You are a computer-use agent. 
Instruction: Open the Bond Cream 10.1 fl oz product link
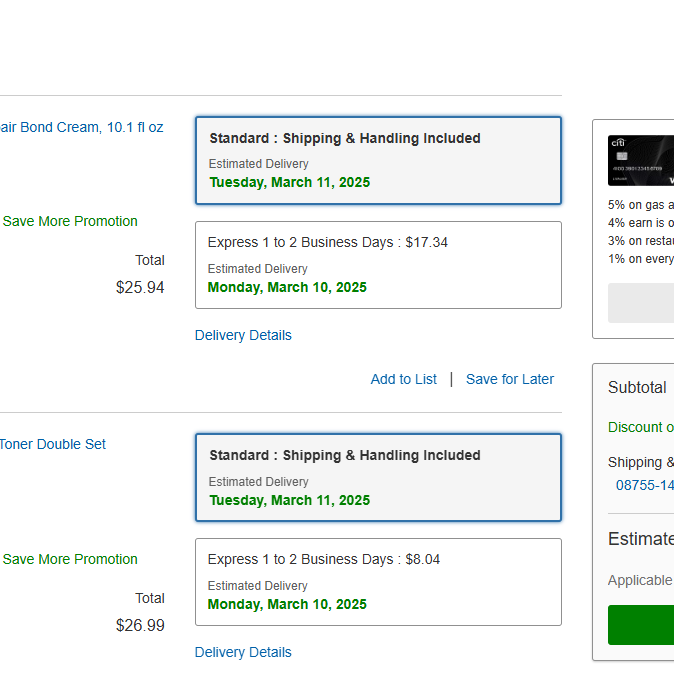click(81, 127)
